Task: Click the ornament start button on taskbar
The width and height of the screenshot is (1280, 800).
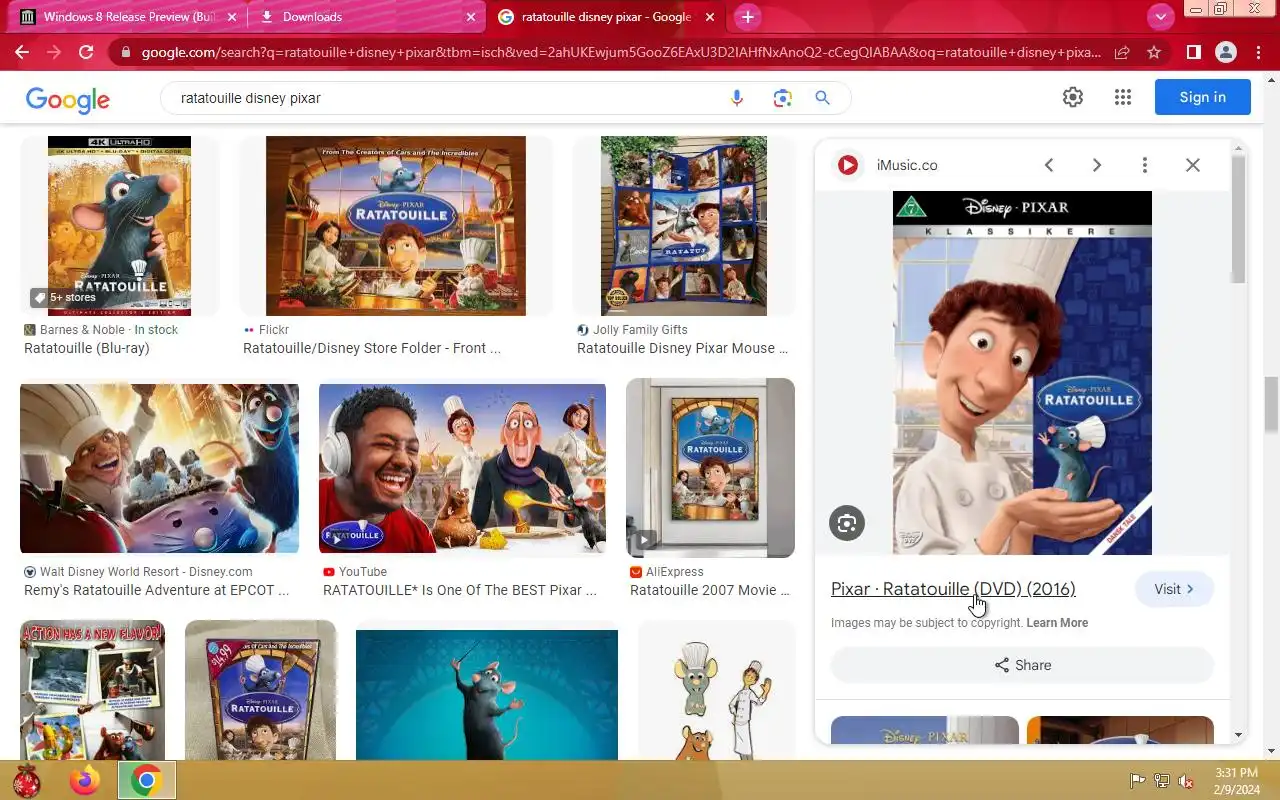Action: (27, 780)
